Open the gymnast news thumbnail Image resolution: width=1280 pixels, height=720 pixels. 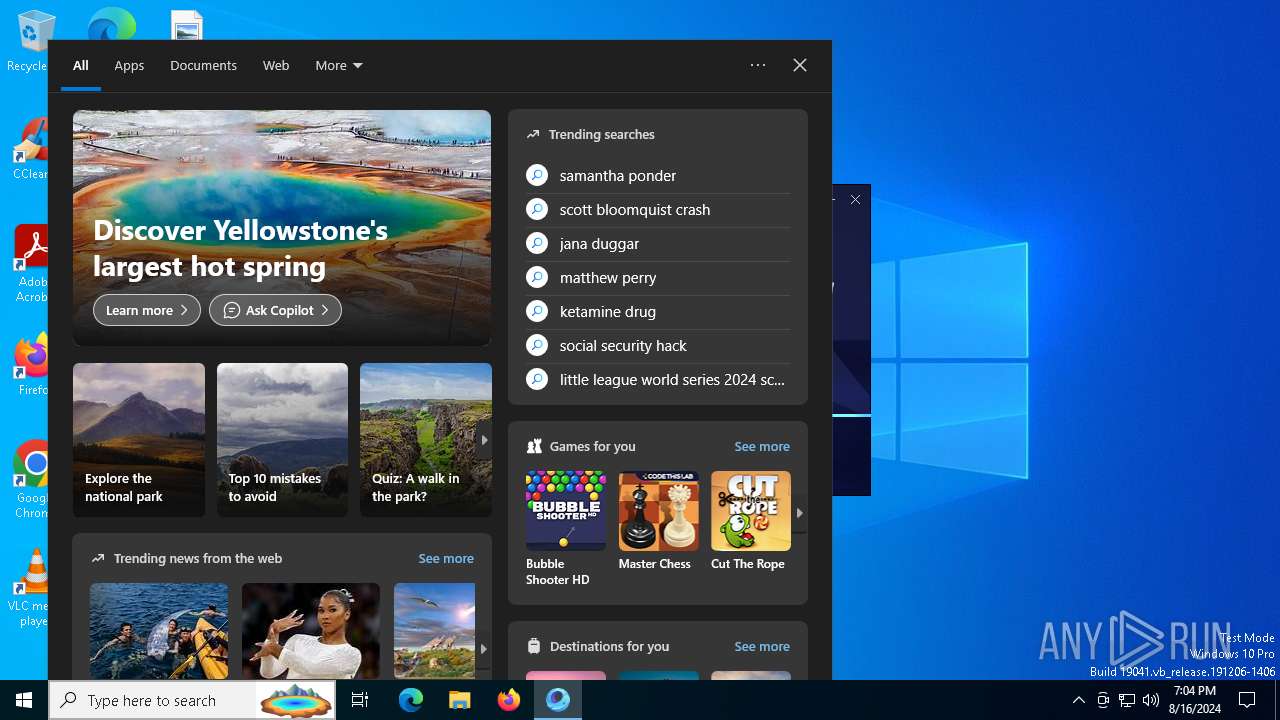(x=311, y=631)
